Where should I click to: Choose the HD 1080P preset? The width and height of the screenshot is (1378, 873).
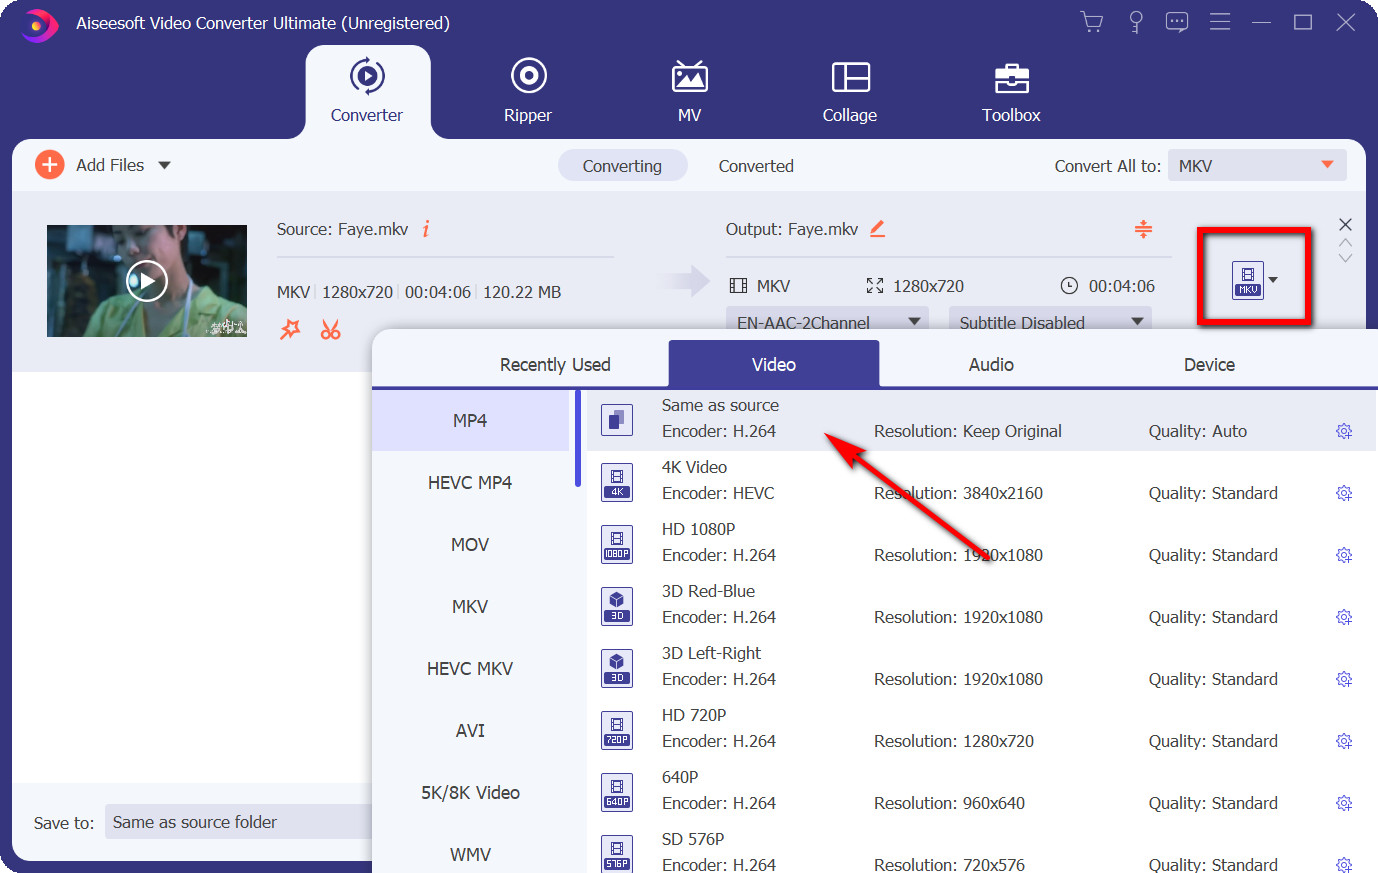click(x=981, y=543)
